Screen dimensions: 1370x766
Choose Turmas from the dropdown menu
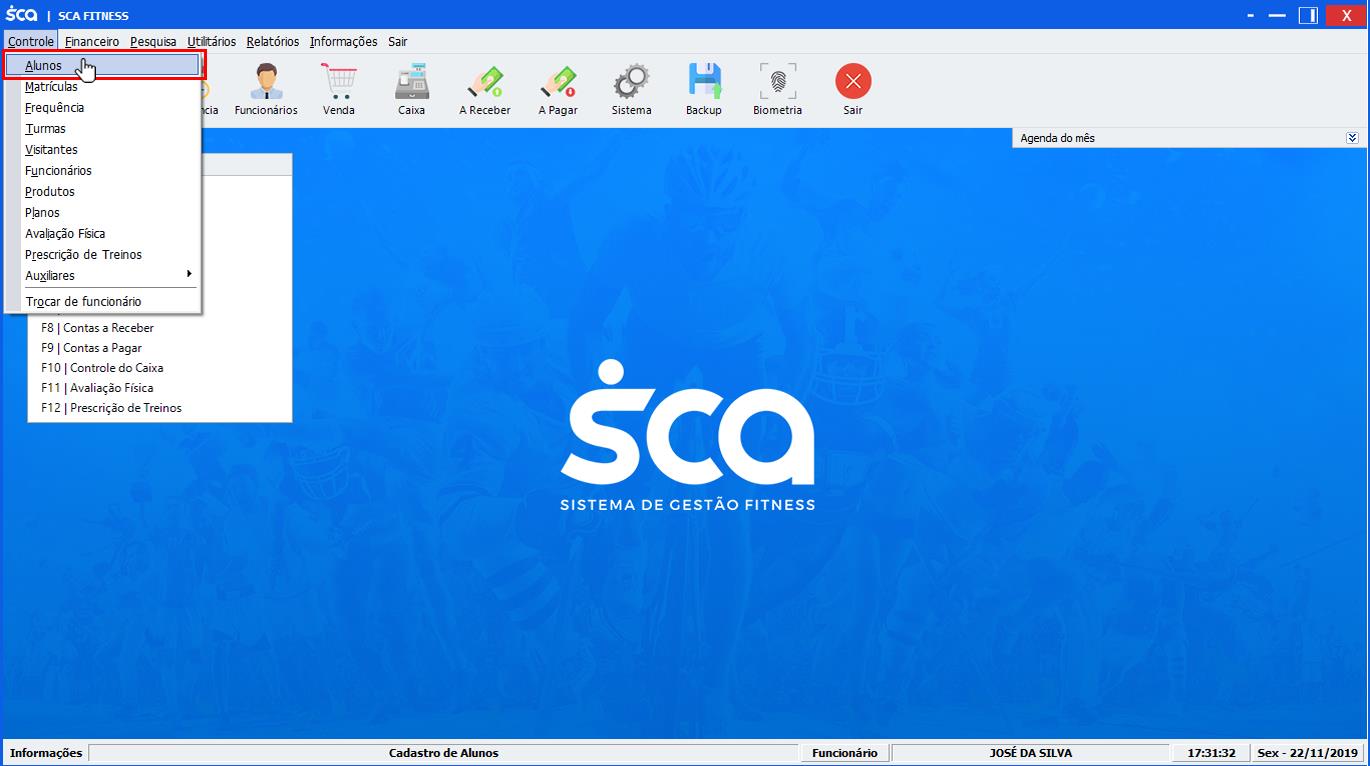pos(110,129)
